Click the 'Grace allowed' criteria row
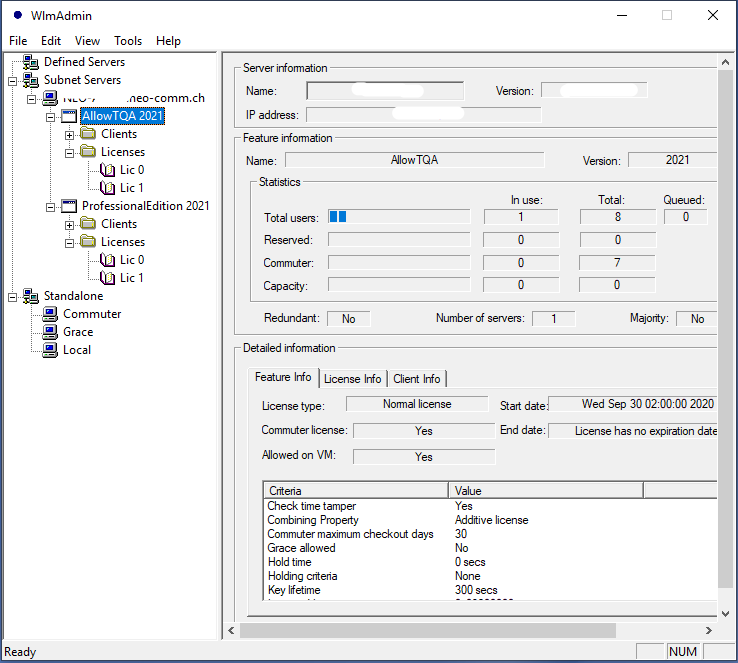Image resolution: width=738 pixels, height=663 pixels. click(489, 548)
